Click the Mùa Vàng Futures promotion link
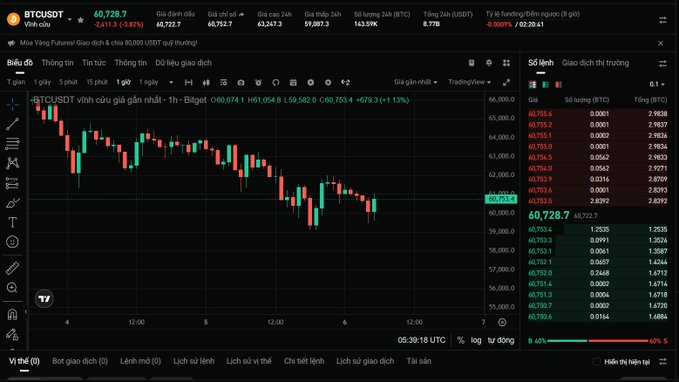This screenshot has height=382, width=679. tap(108, 43)
